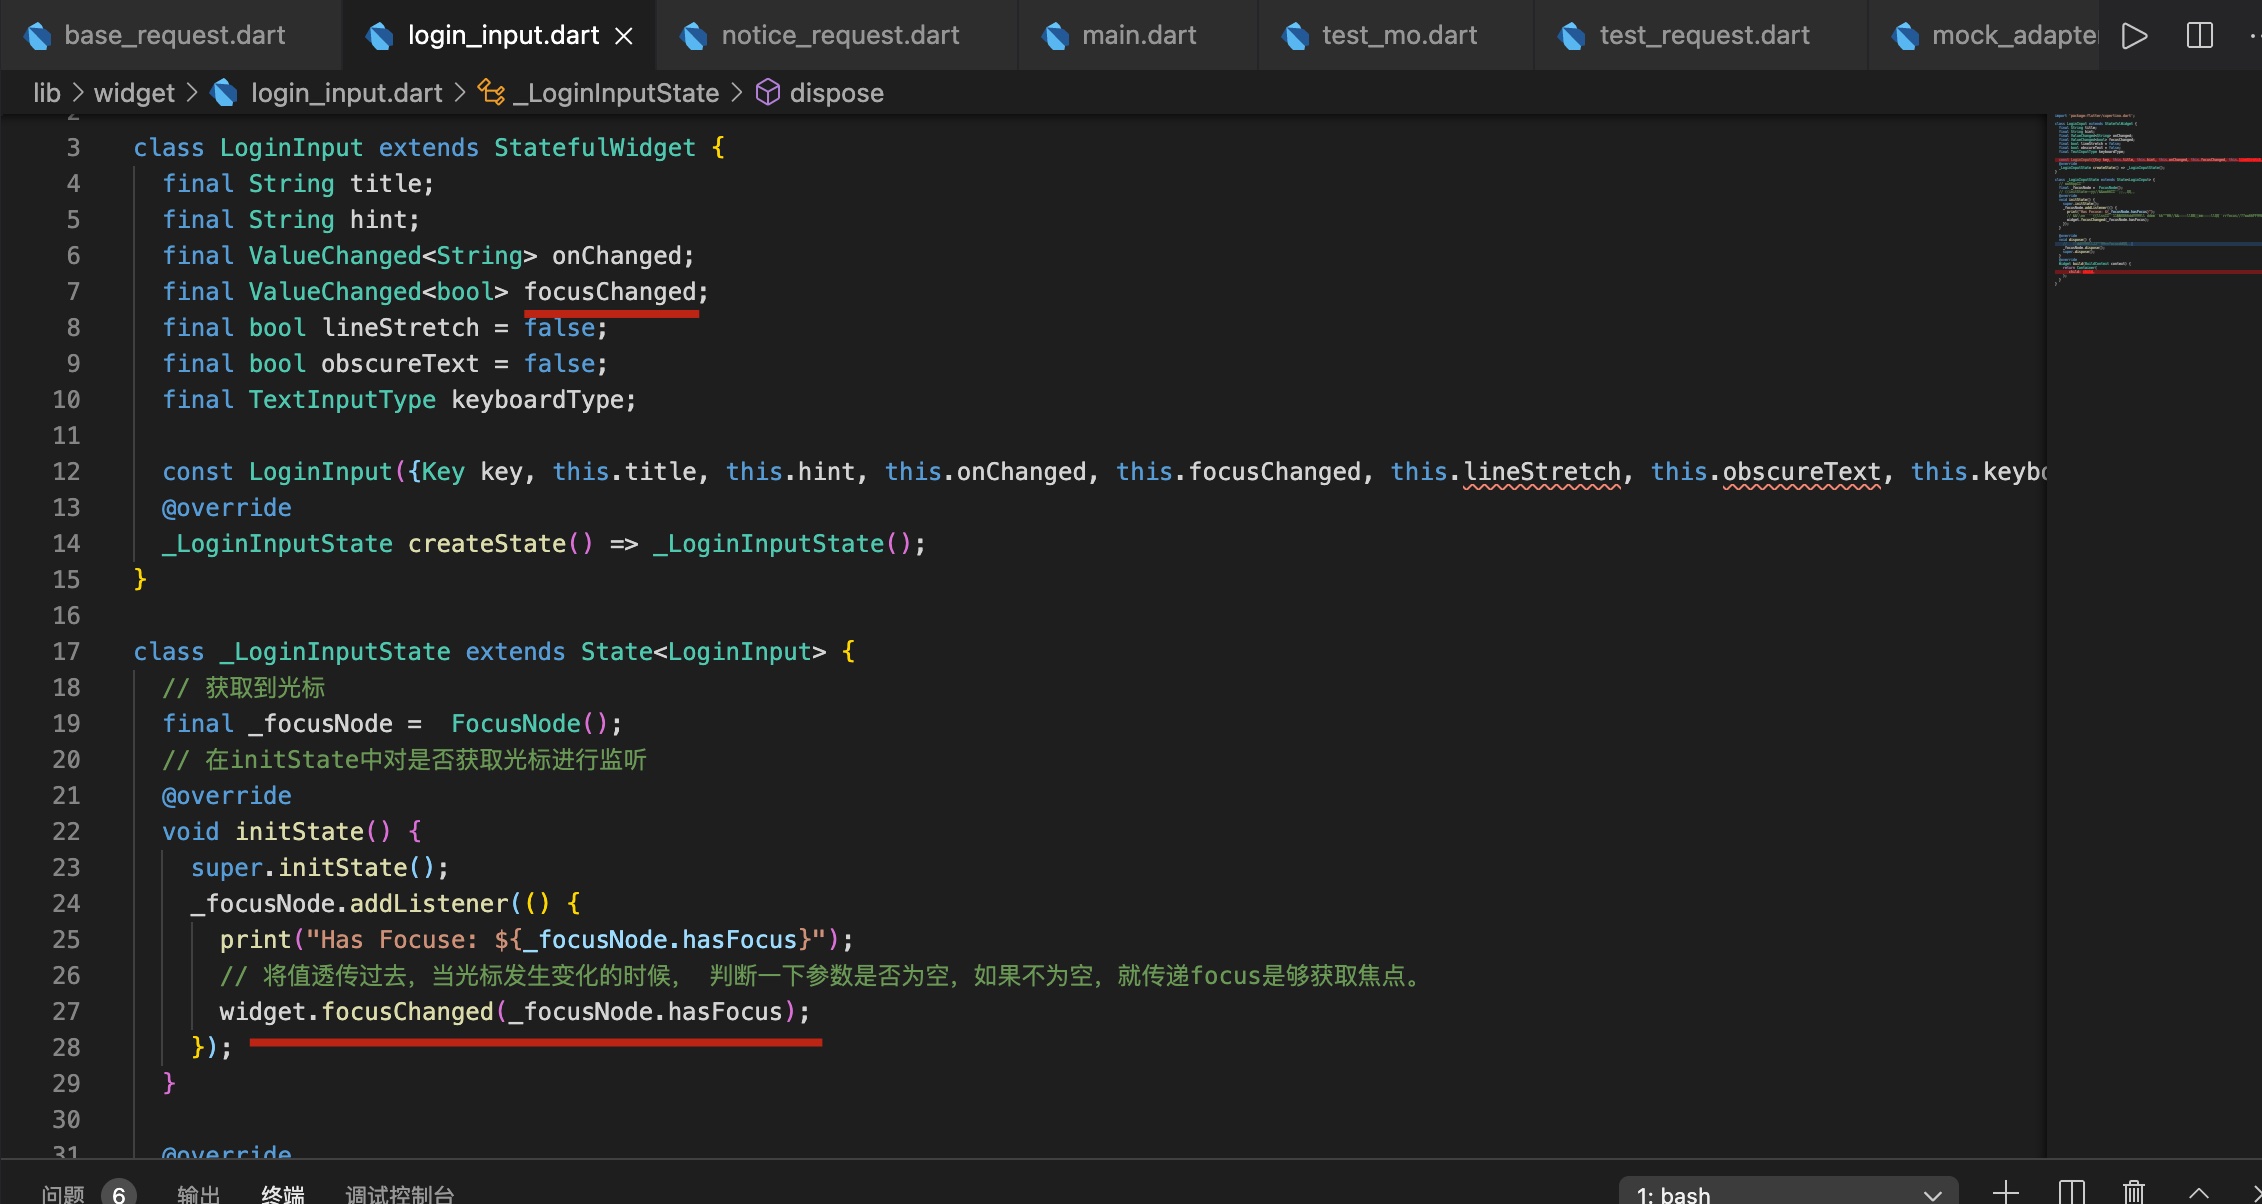Viewport: 2262px width, 1204px height.
Task: Kill terminal with the trash icon
Action: tap(2133, 1191)
